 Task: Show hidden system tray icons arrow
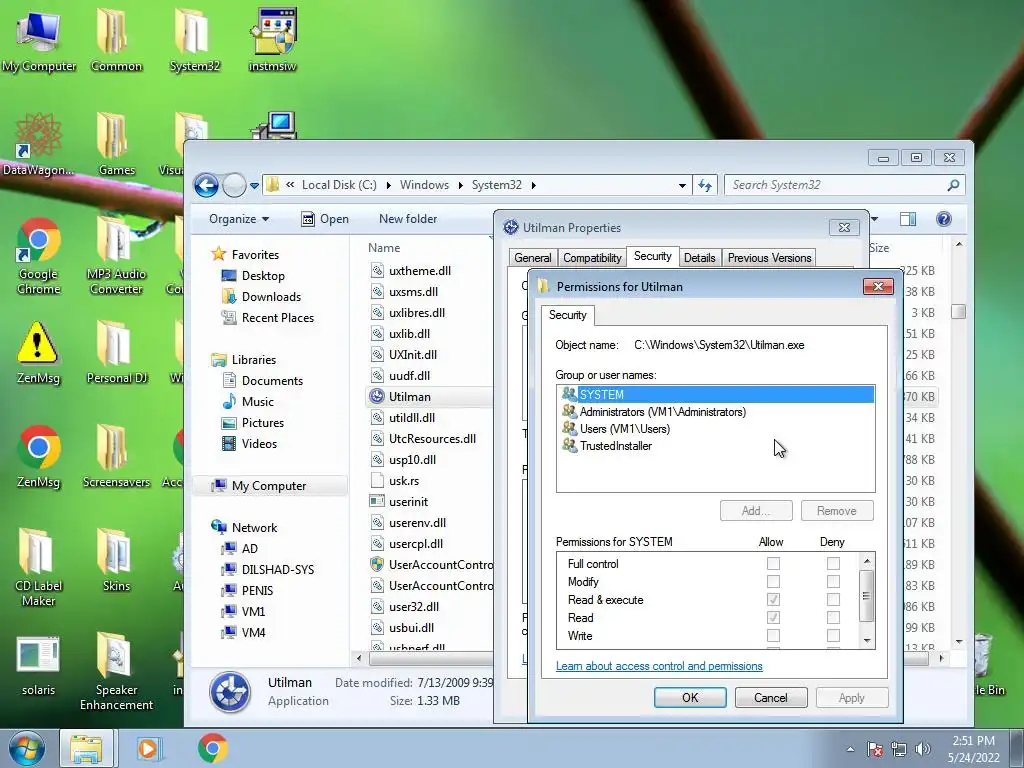pyautogui.click(x=850, y=749)
